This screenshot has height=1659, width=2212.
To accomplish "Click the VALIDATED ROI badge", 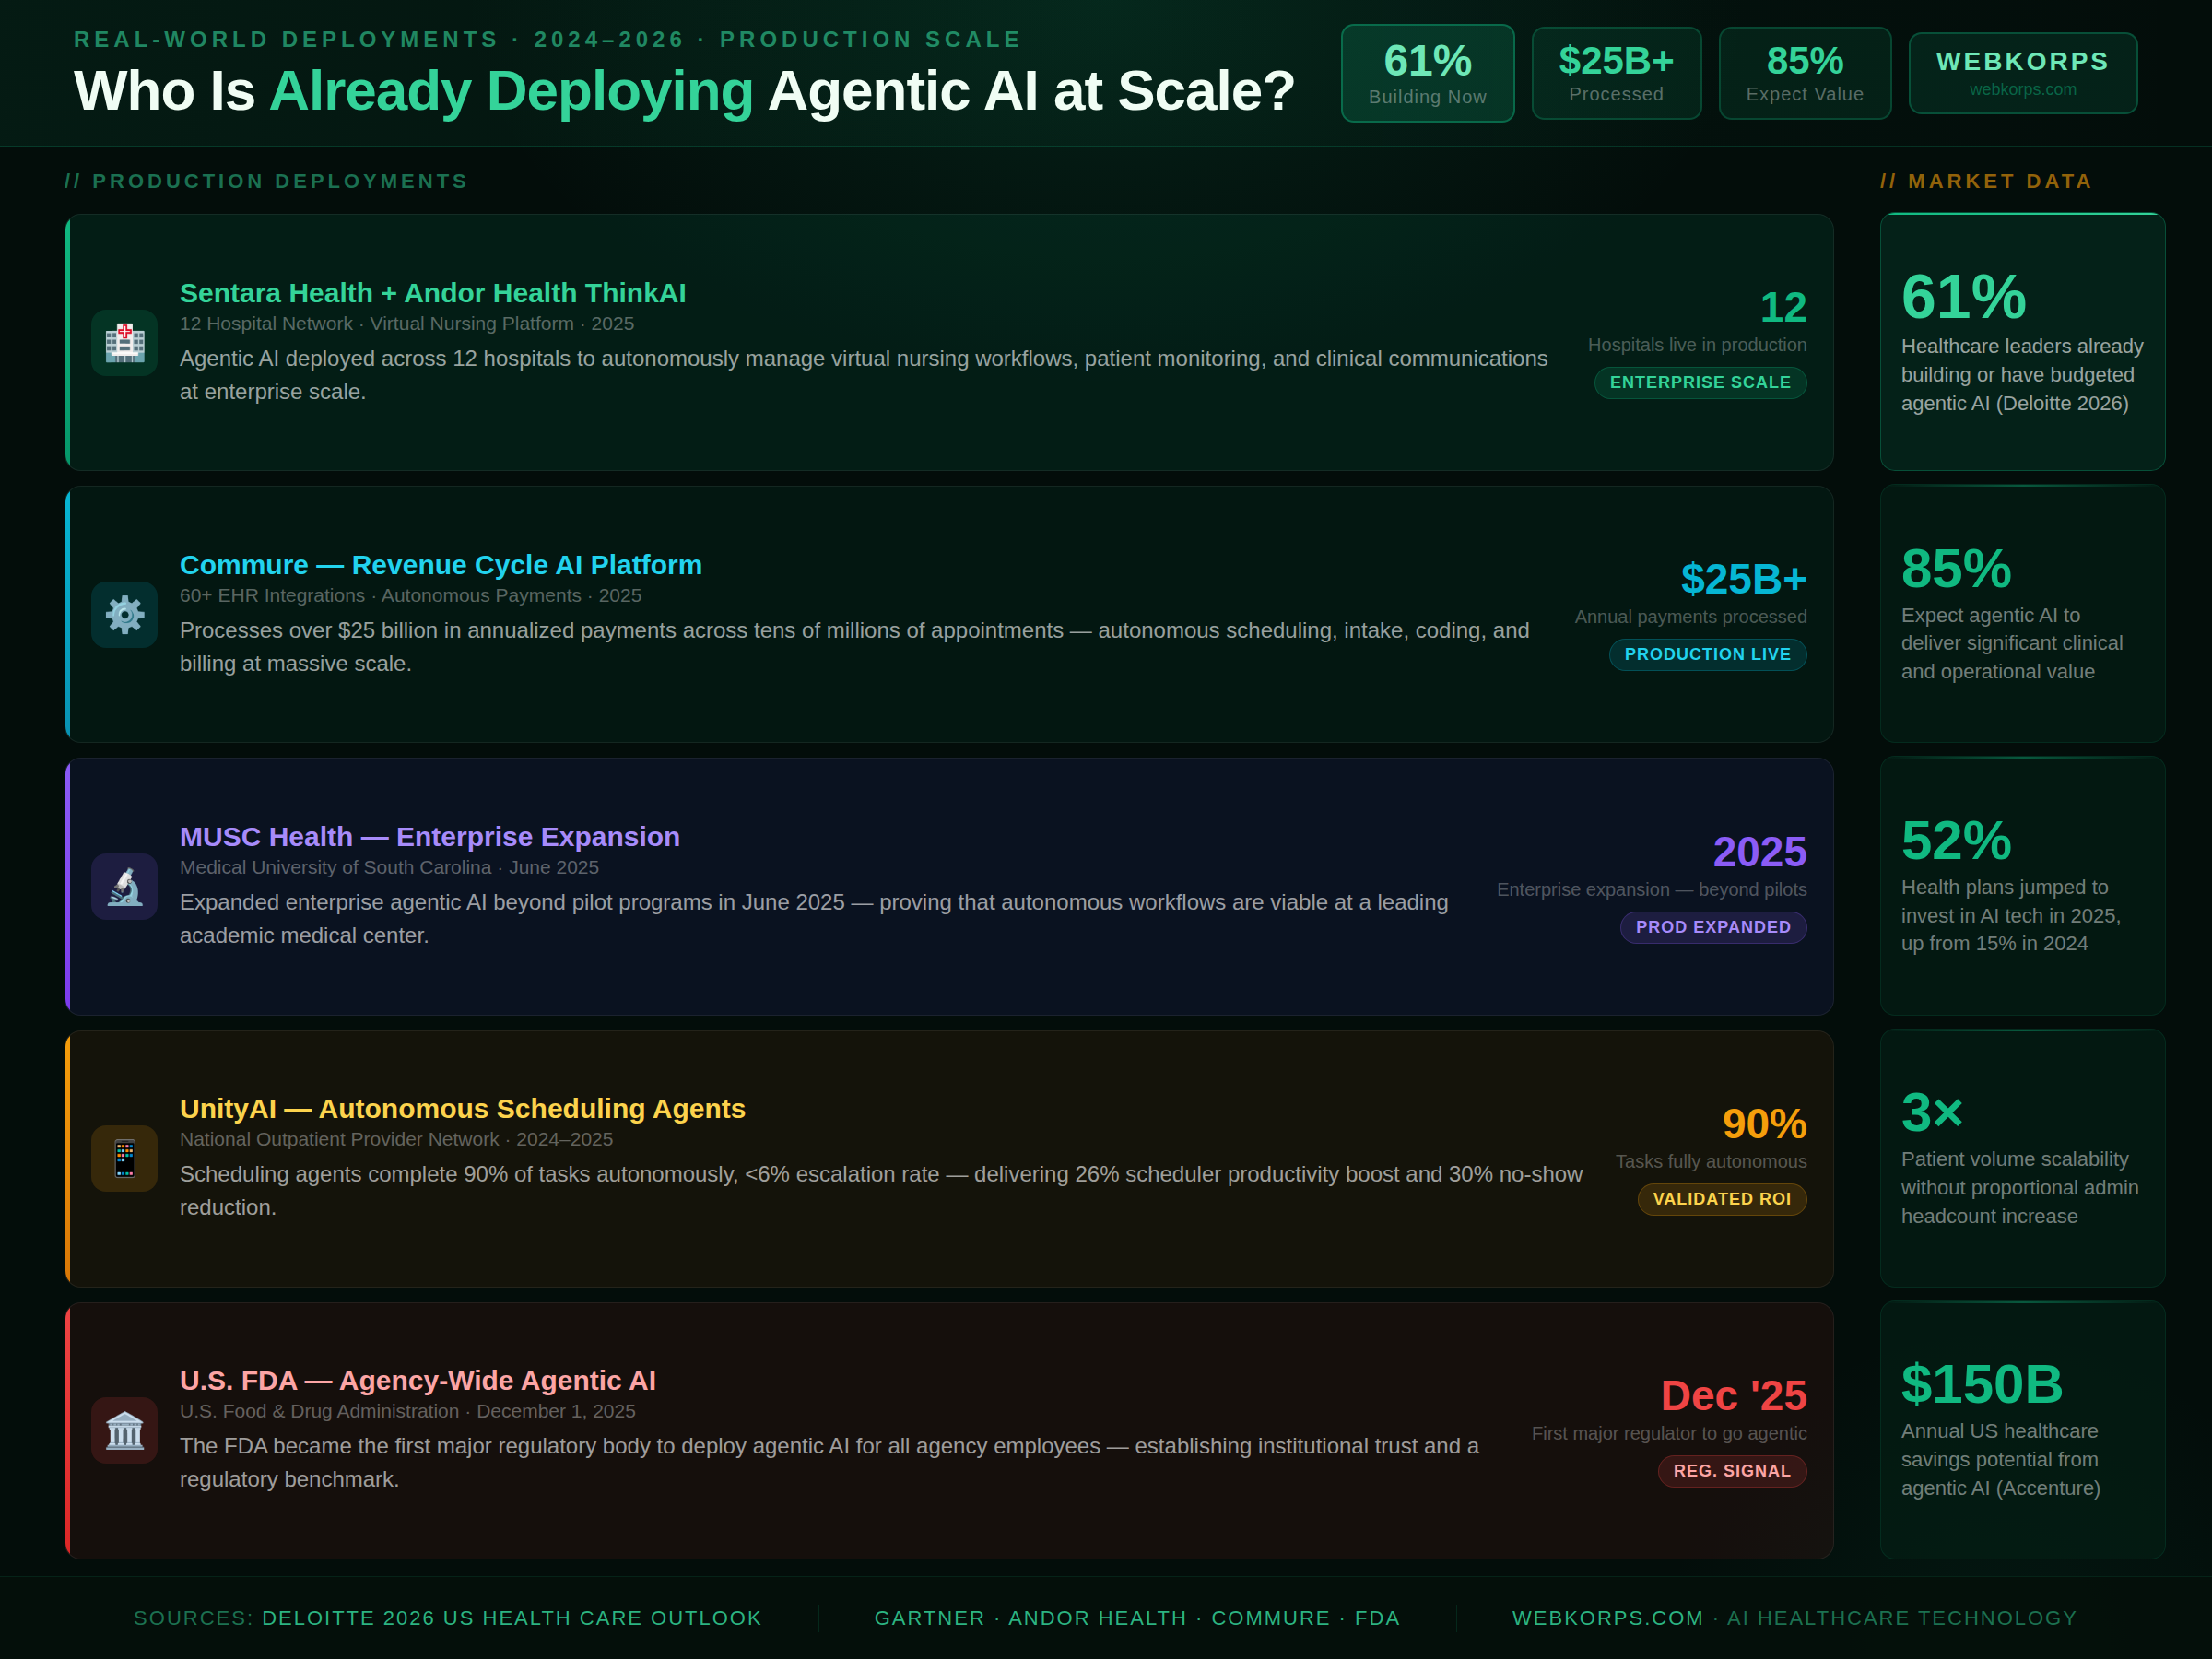I will pos(1721,1199).
